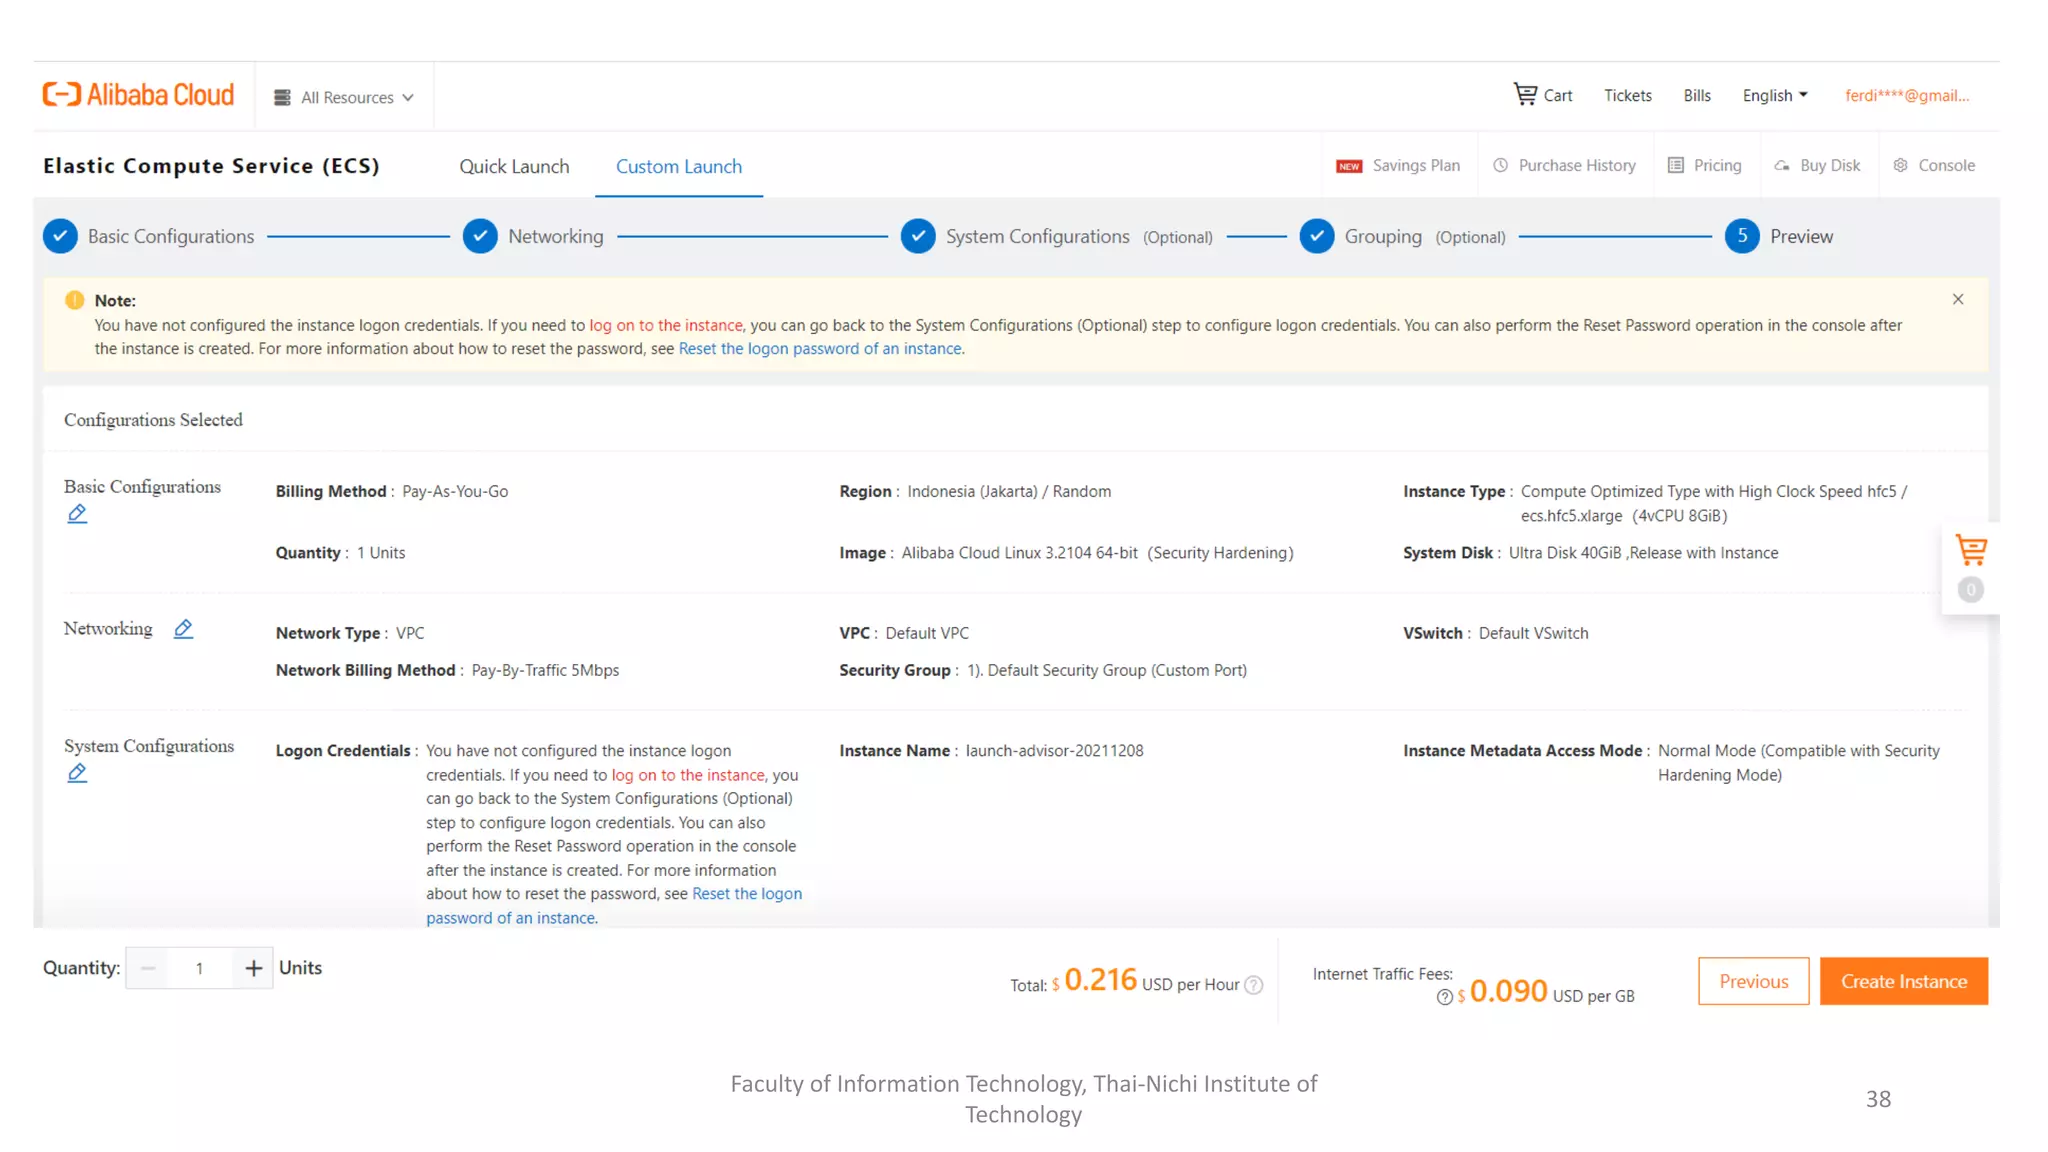The width and height of the screenshot is (2048, 1152).
Task: Click the Create Instance button
Action: 1903,982
